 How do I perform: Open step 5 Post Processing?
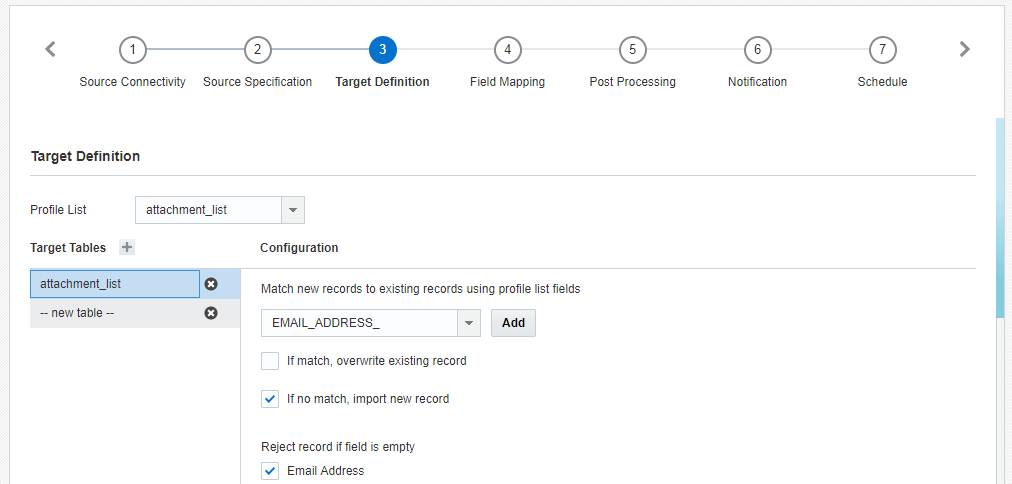pyautogui.click(x=632, y=50)
